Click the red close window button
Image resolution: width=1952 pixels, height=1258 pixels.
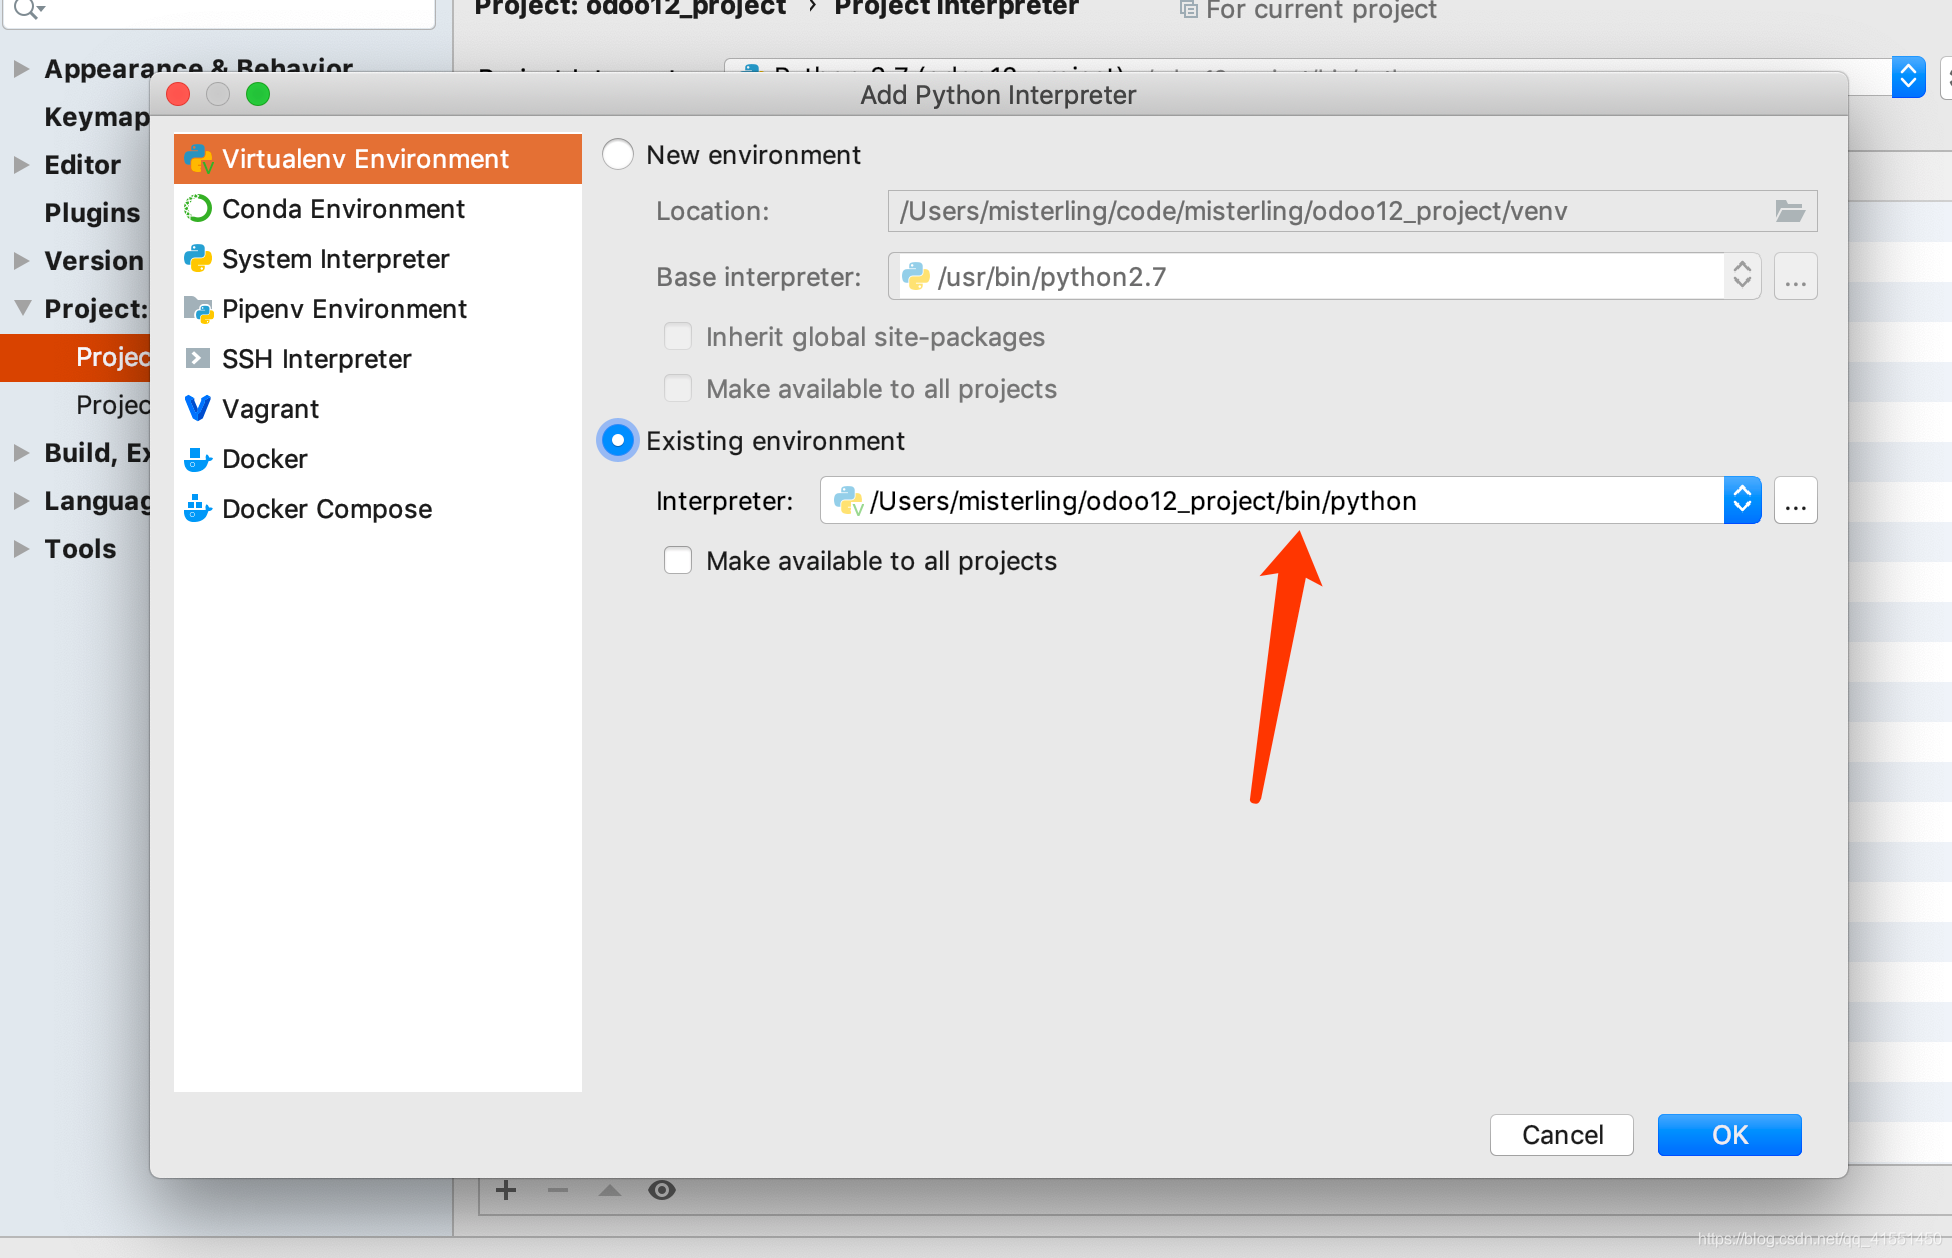coord(178,94)
